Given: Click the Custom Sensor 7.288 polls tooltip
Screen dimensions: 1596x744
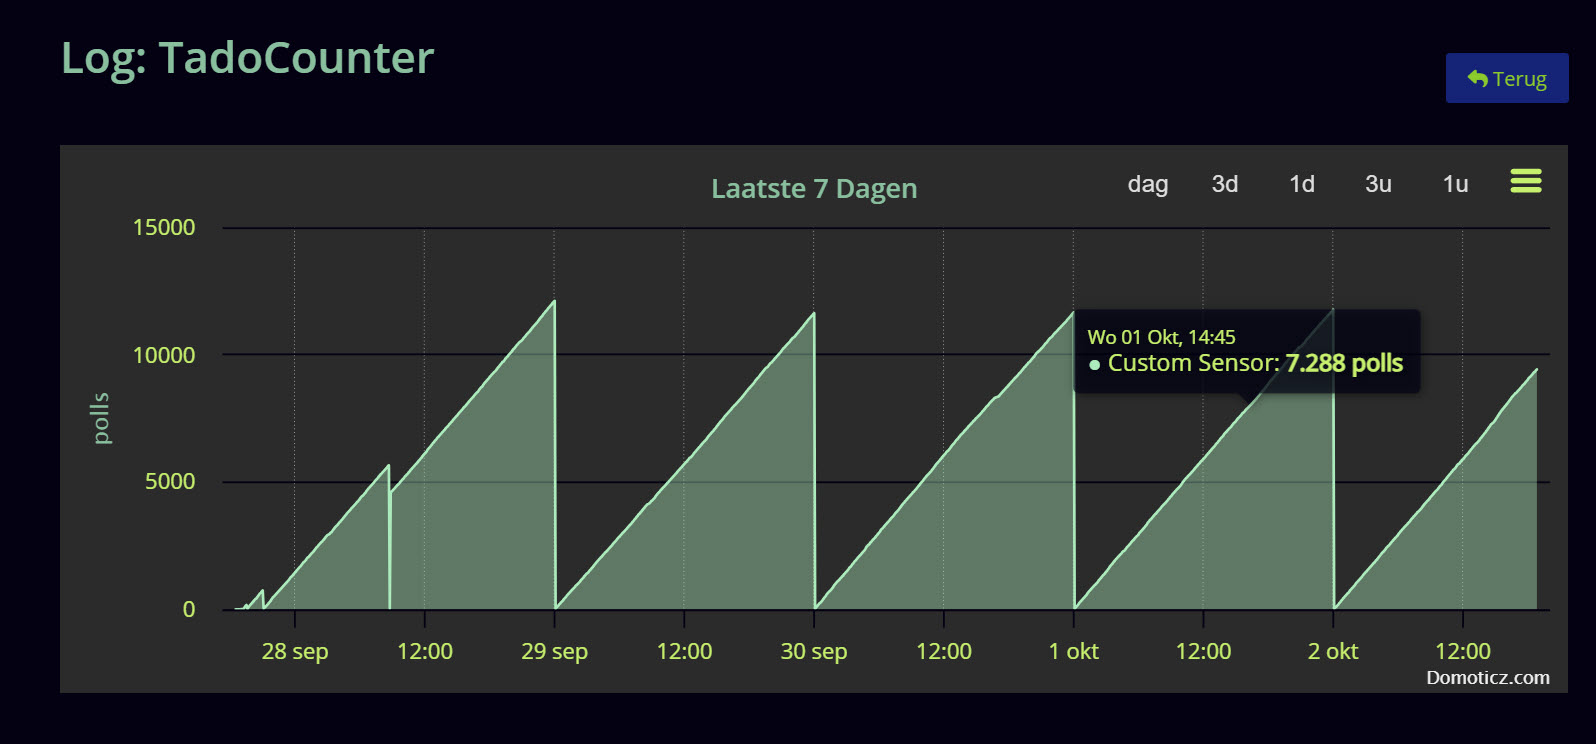Looking at the screenshot, I should (x=1246, y=351).
